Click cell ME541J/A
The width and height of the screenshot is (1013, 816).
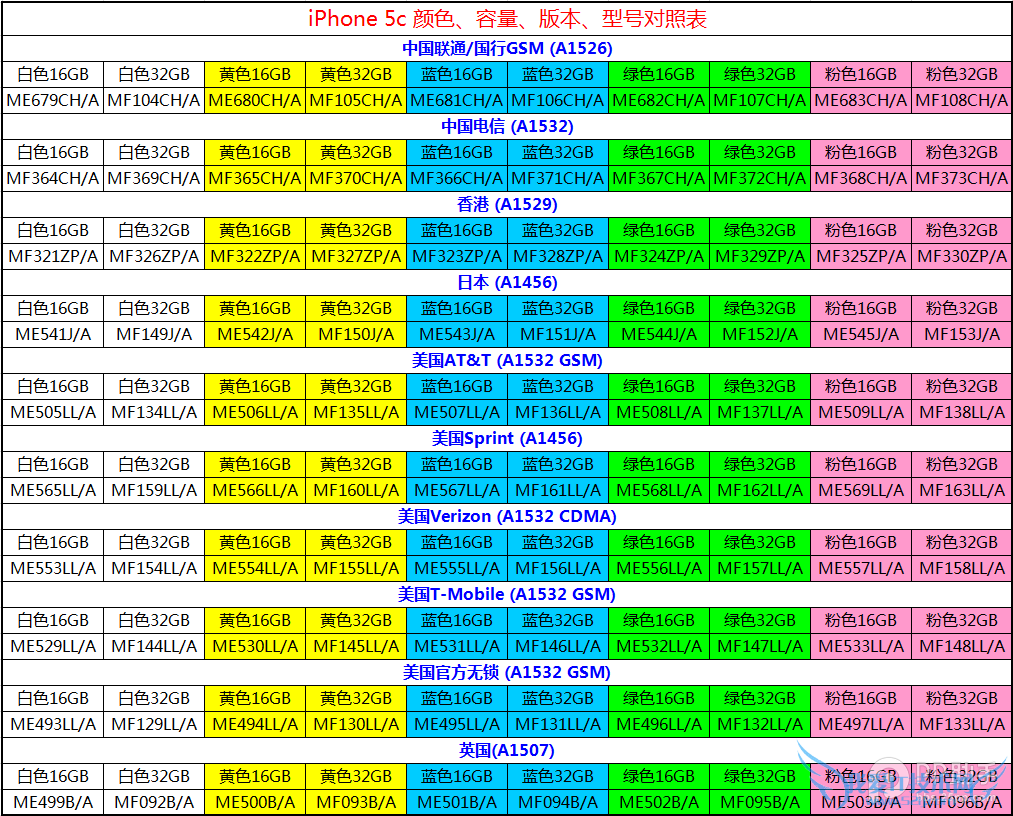pyautogui.click(x=53, y=335)
